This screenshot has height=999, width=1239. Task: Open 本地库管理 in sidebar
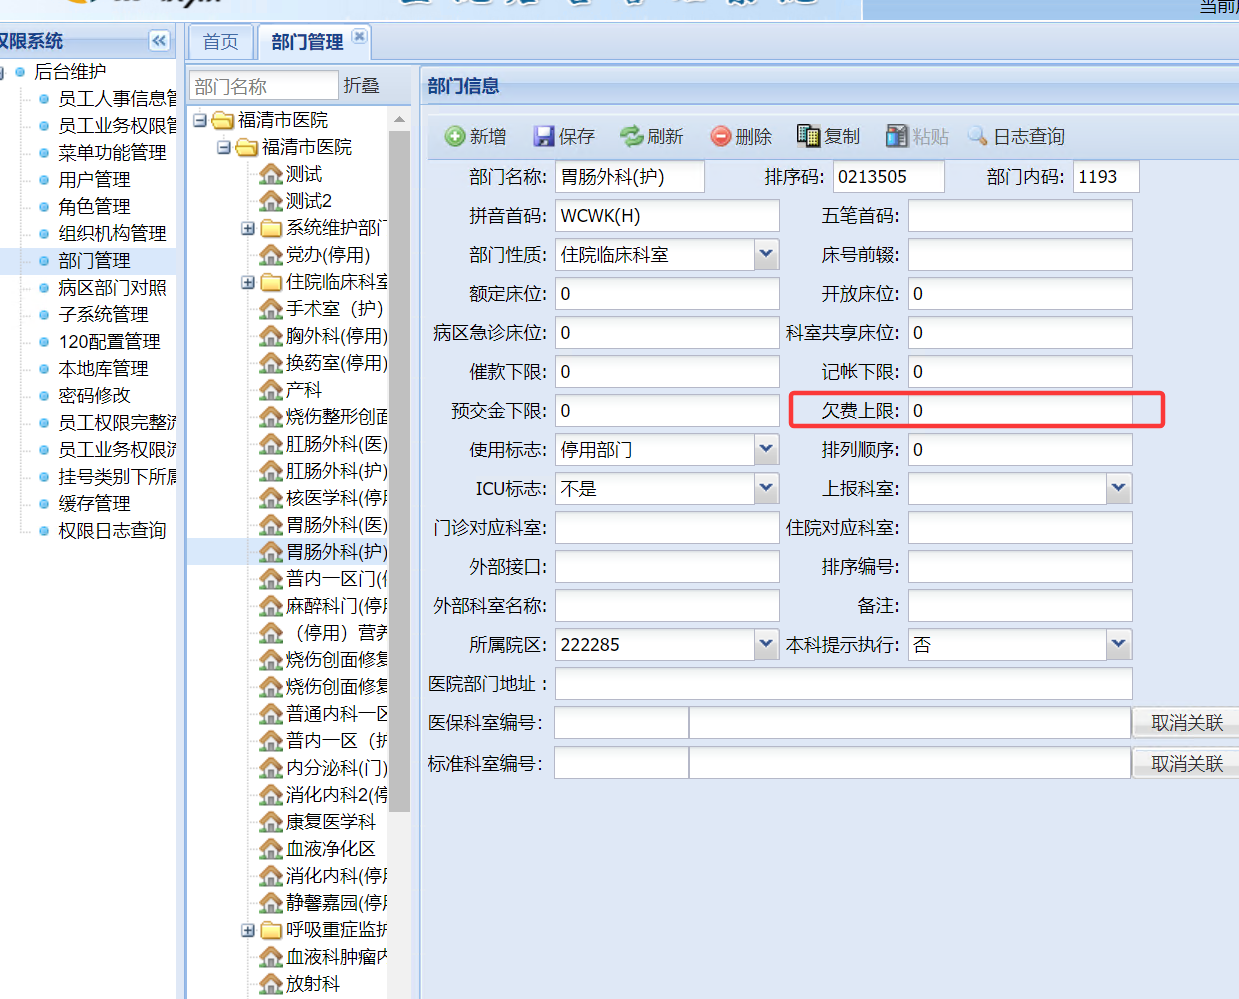[x=103, y=369]
